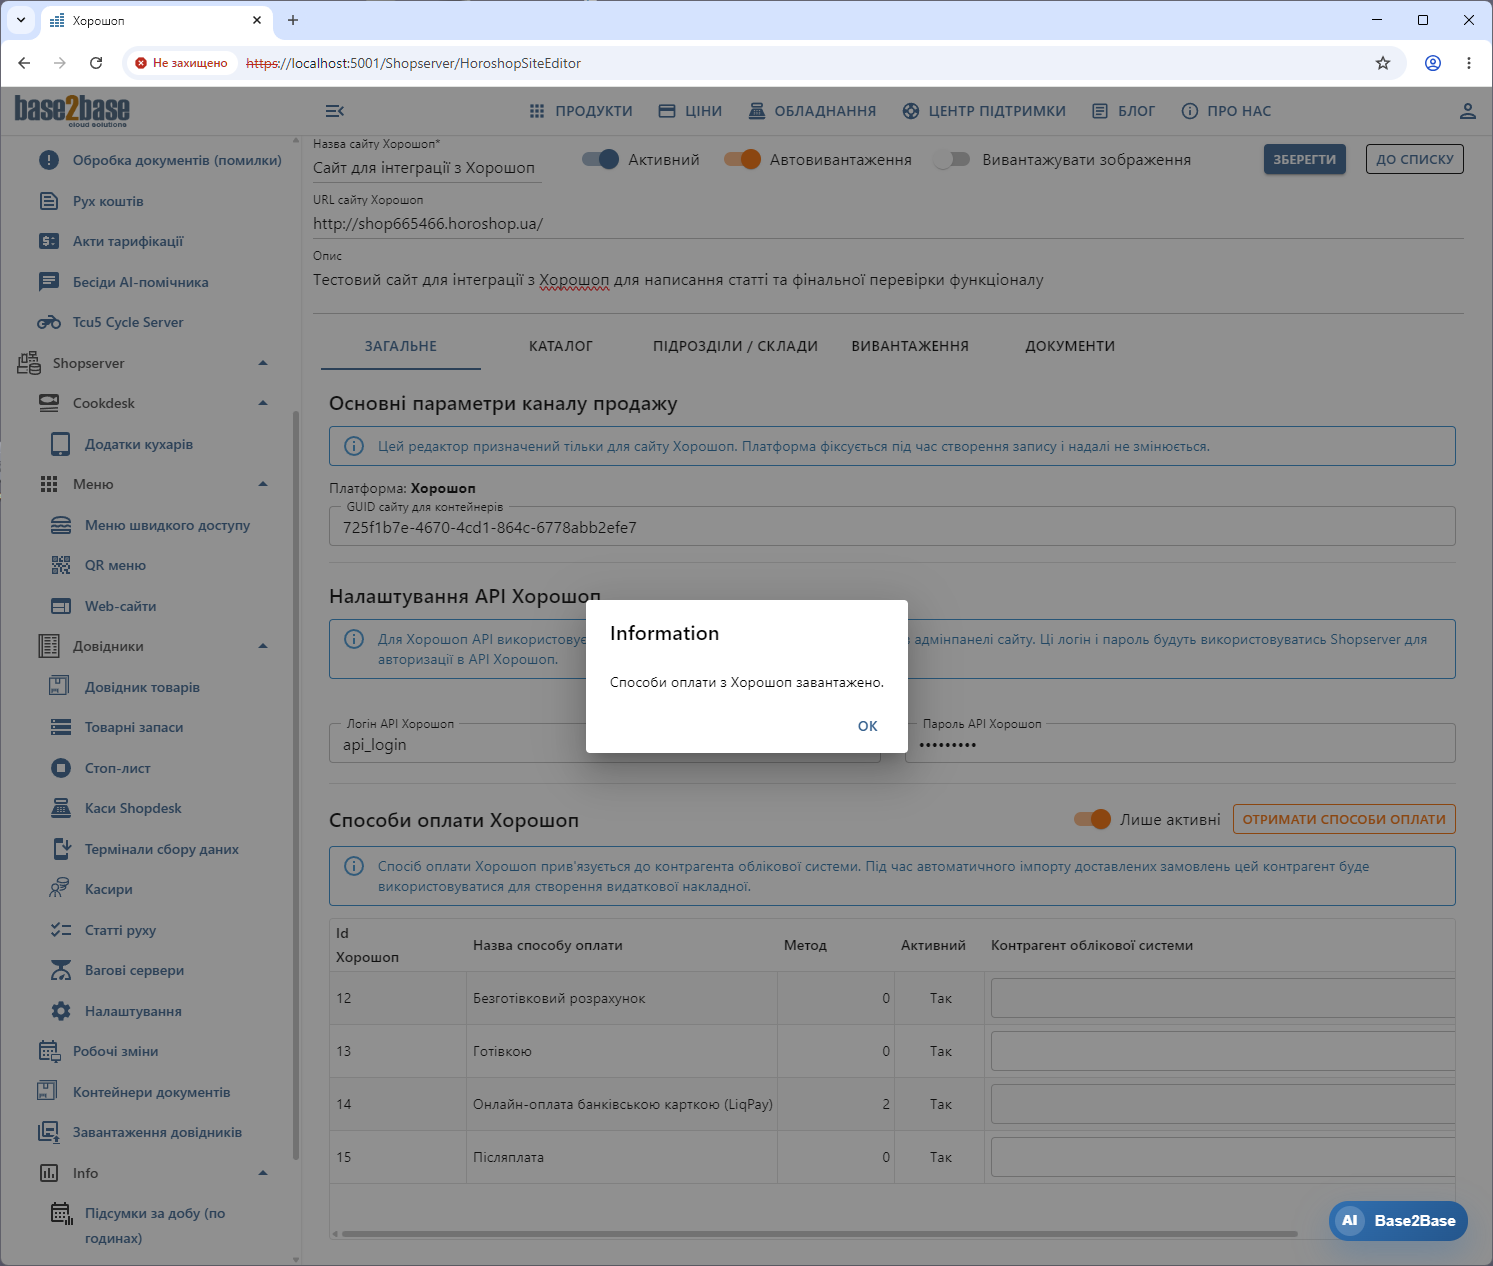
Task: Open the ЦЕНТР ПІДТРИМКИ menu
Action: (x=984, y=111)
